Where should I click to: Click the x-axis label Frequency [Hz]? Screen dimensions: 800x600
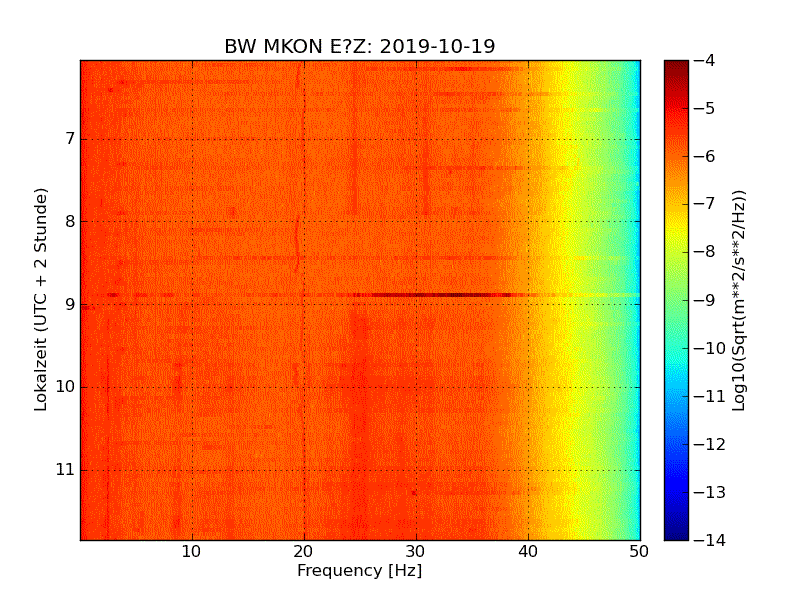click(360, 570)
